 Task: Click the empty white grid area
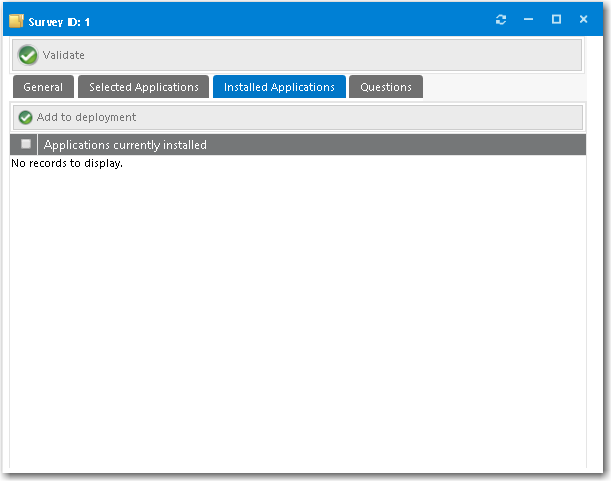pos(300,320)
